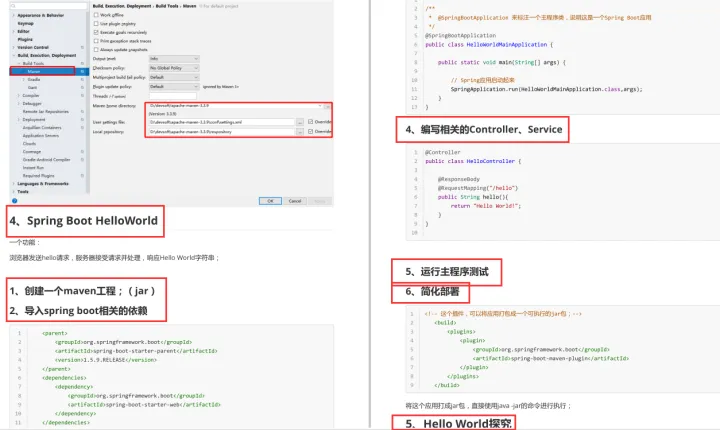Collapse the Build Tools node
The image size is (720, 430).
pos(19,63)
